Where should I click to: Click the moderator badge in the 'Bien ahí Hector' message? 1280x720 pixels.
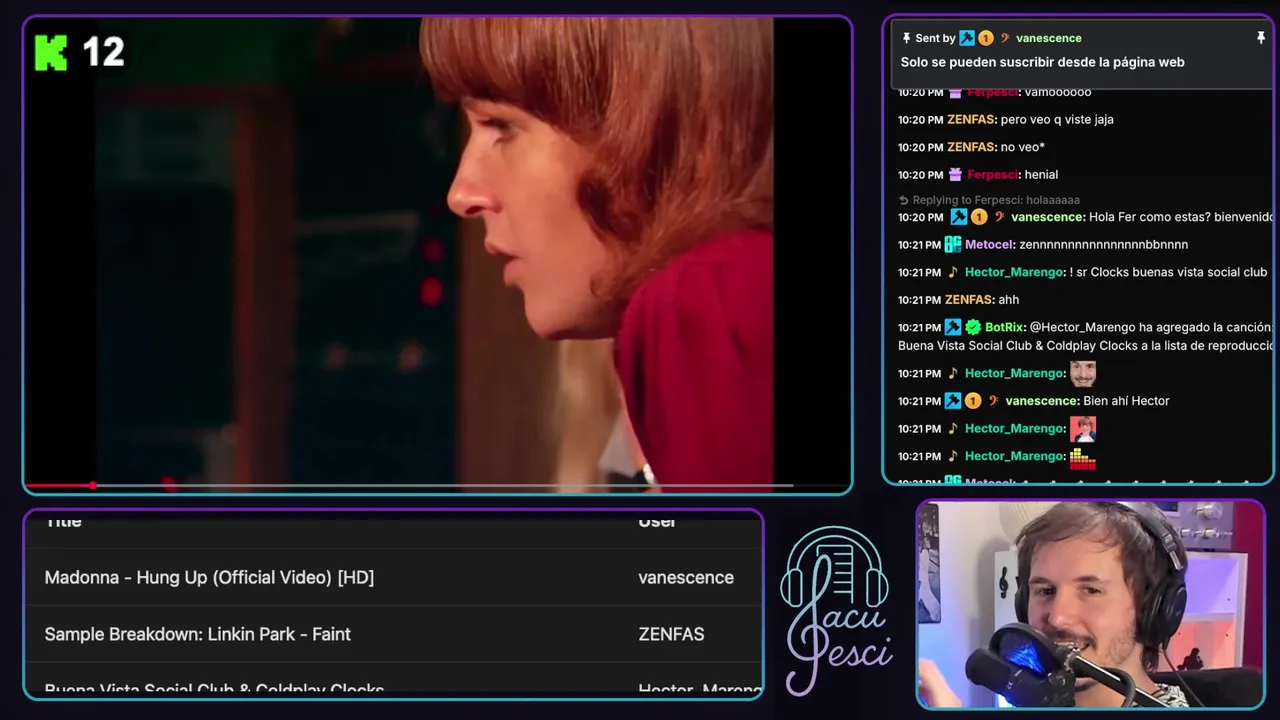pos(953,401)
